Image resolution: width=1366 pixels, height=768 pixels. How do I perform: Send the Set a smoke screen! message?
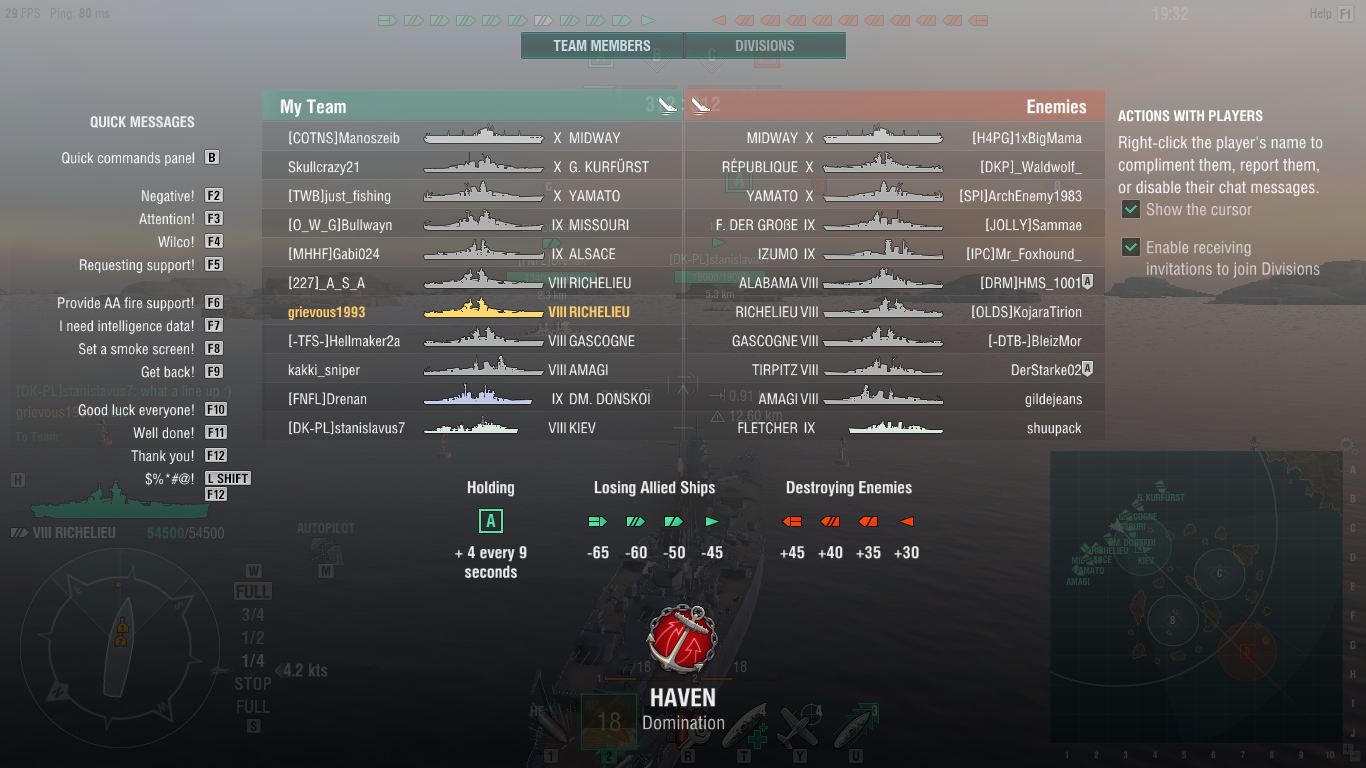pyautogui.click(x=136, y=349)
